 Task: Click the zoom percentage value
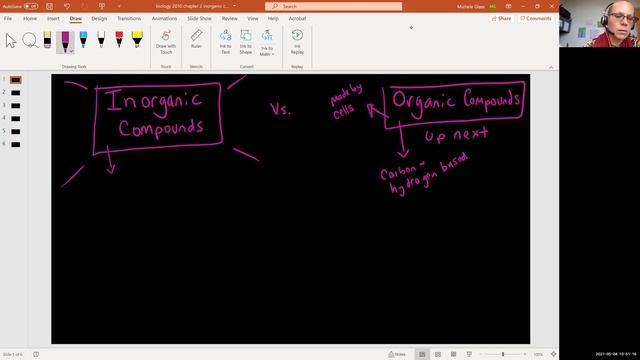[x=538, y=354]
